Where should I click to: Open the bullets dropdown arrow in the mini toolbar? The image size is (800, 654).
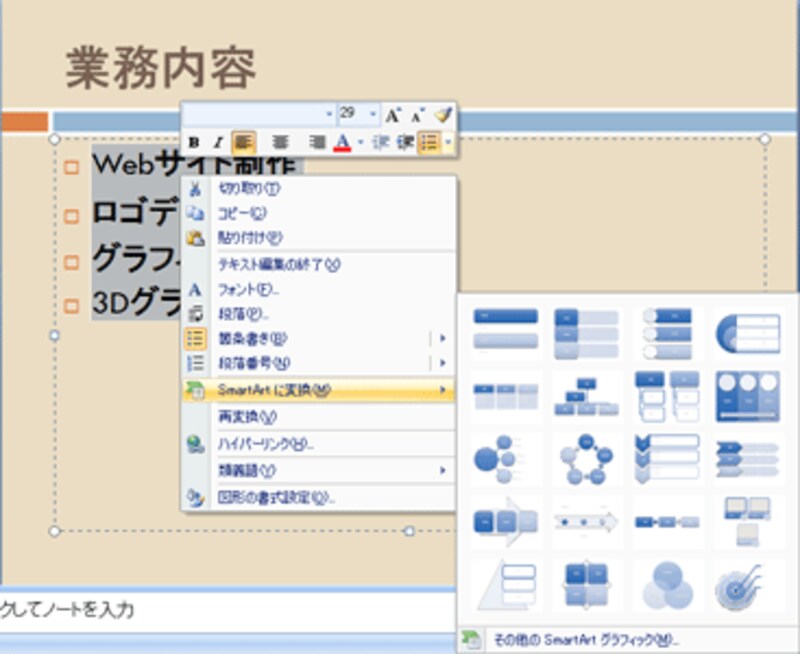click(x=448, y=142)
